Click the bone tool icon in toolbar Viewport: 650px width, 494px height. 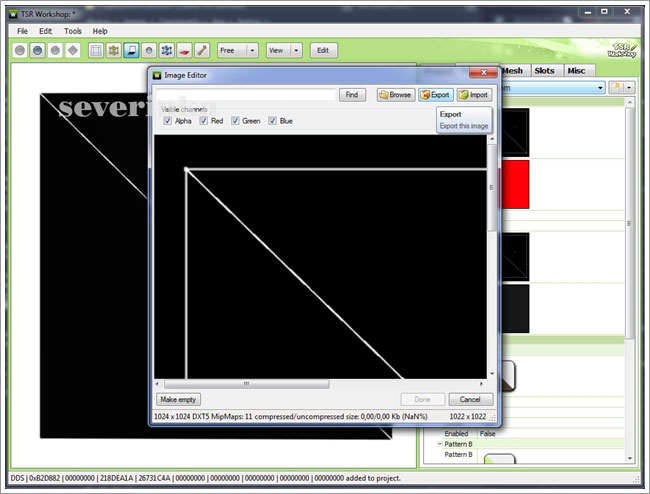[201, 50]
